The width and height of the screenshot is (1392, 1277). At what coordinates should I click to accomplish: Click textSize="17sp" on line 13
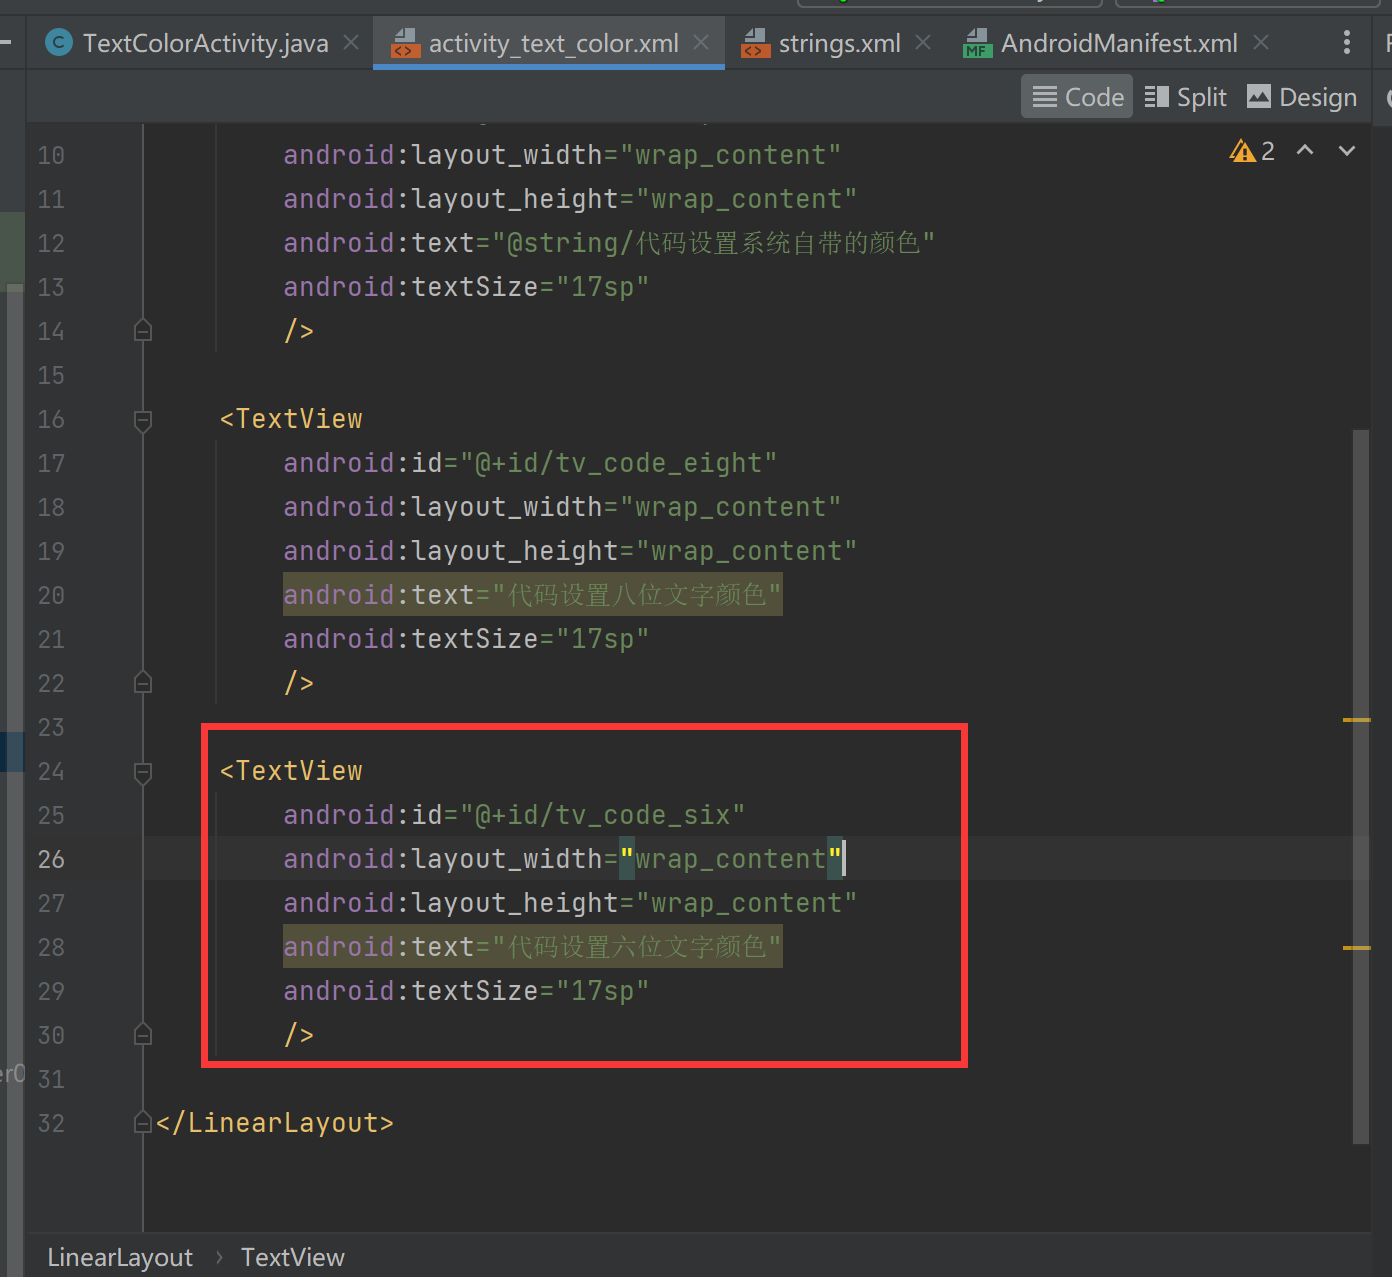[x=466, y=287]
